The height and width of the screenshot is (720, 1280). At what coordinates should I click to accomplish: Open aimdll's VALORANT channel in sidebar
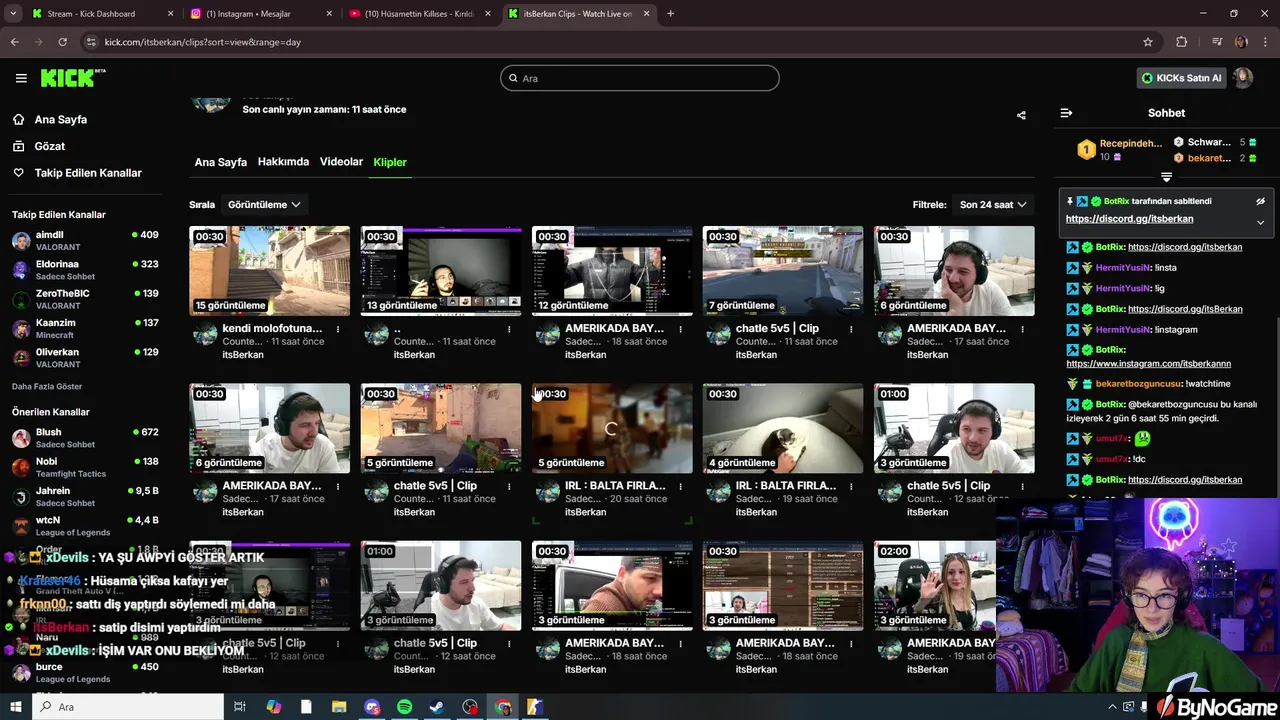85,240
